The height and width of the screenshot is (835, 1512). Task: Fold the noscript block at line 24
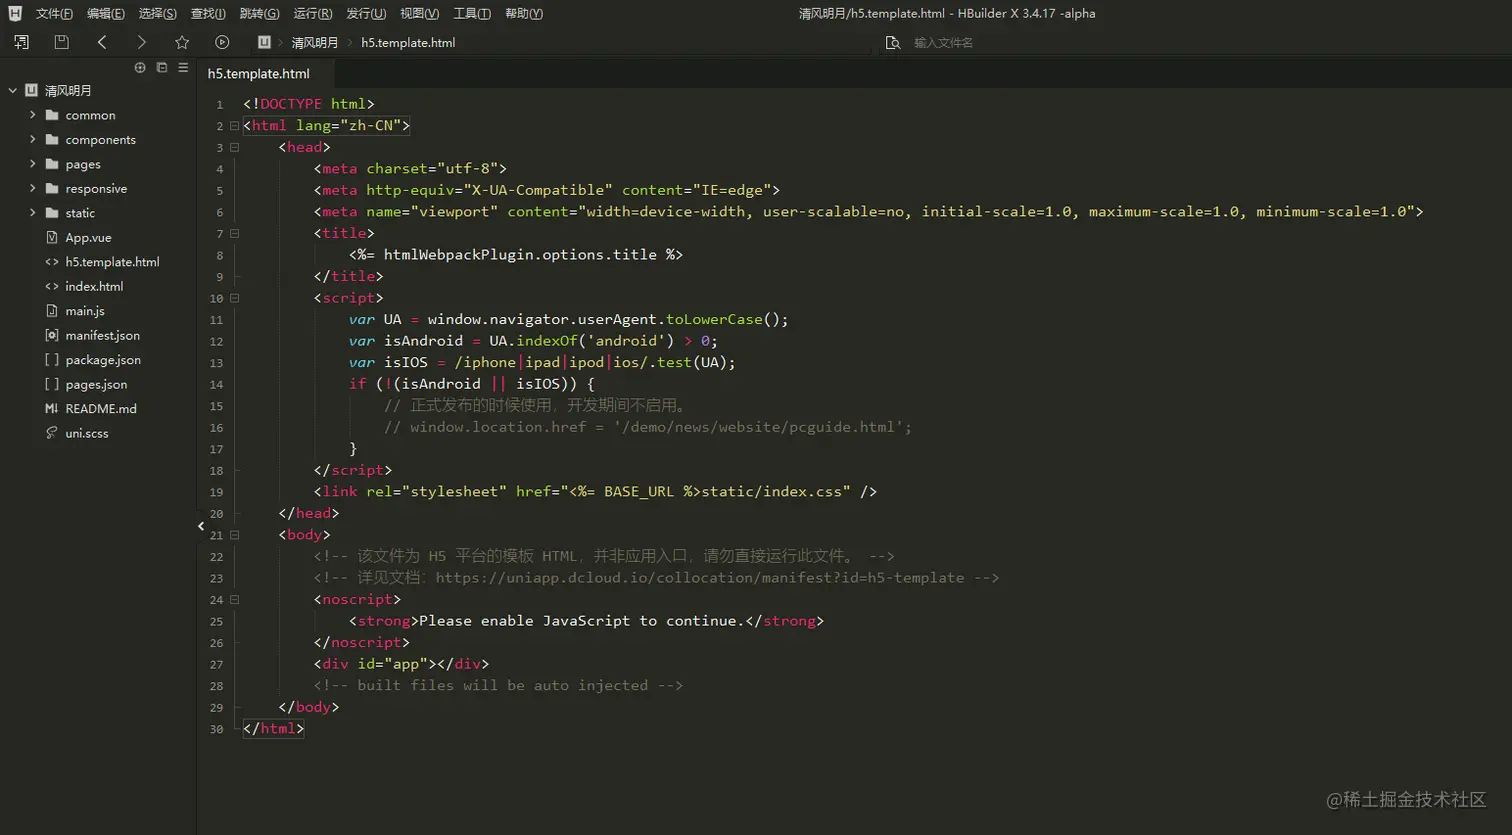(x=235, y=600)
